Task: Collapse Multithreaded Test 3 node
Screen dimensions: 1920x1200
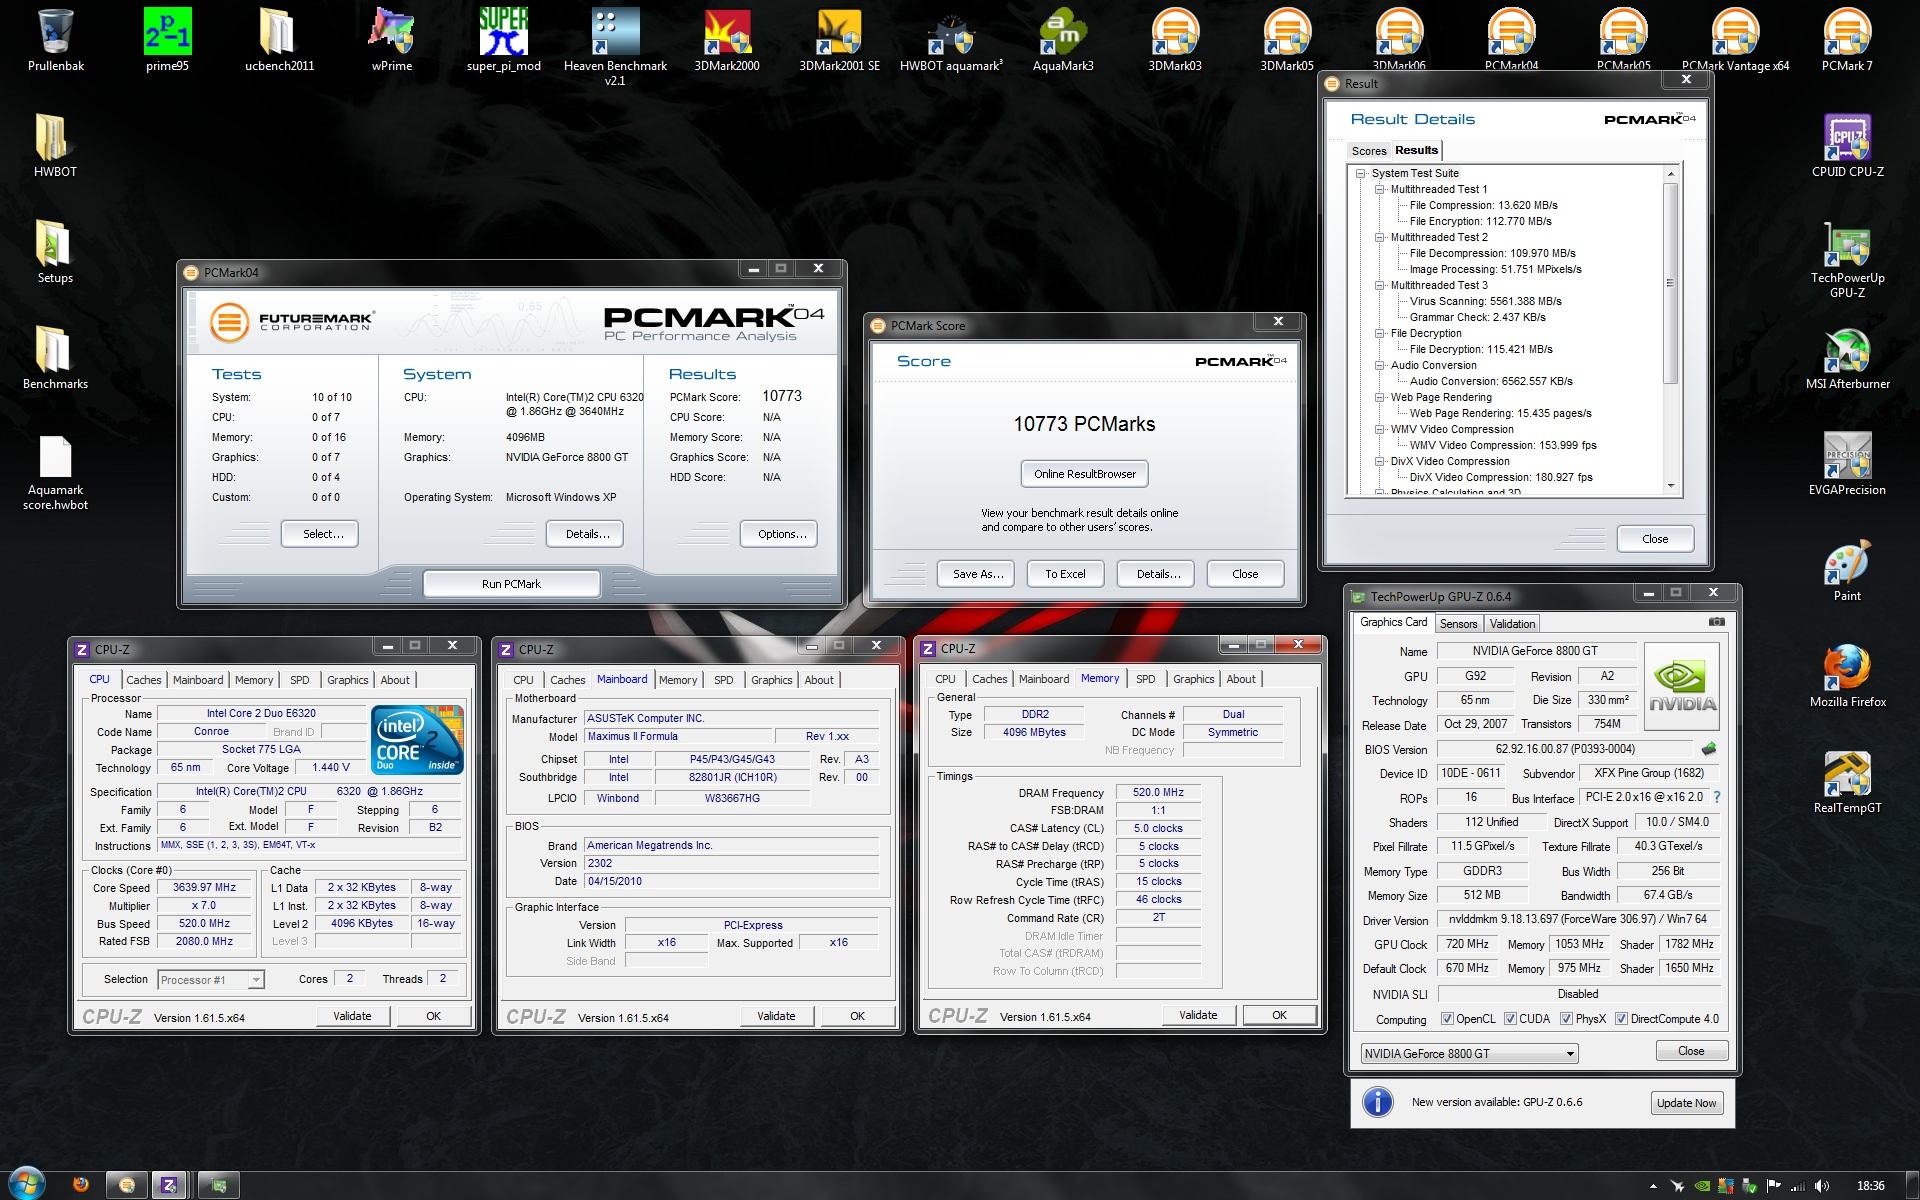Action: (x=1380, y=285)
